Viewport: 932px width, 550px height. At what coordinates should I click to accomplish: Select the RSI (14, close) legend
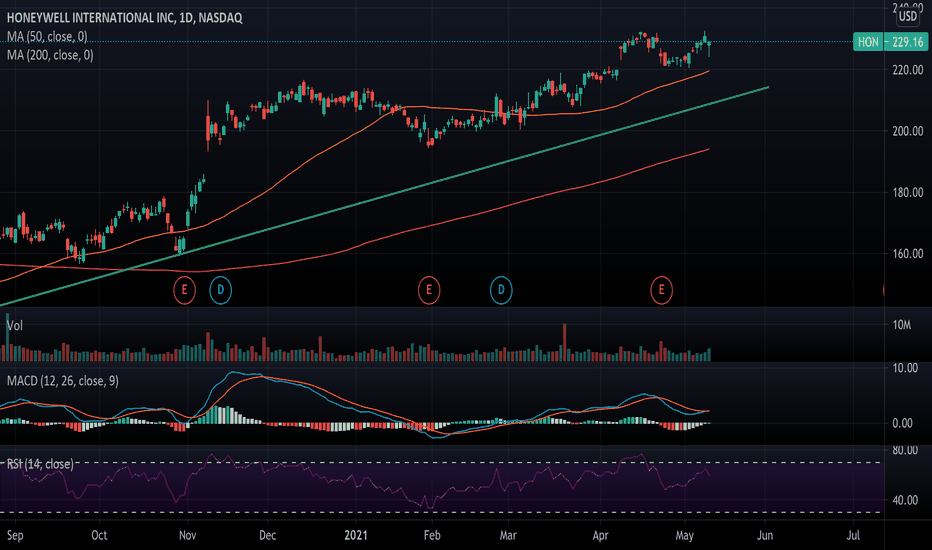(x=40, y=464)
